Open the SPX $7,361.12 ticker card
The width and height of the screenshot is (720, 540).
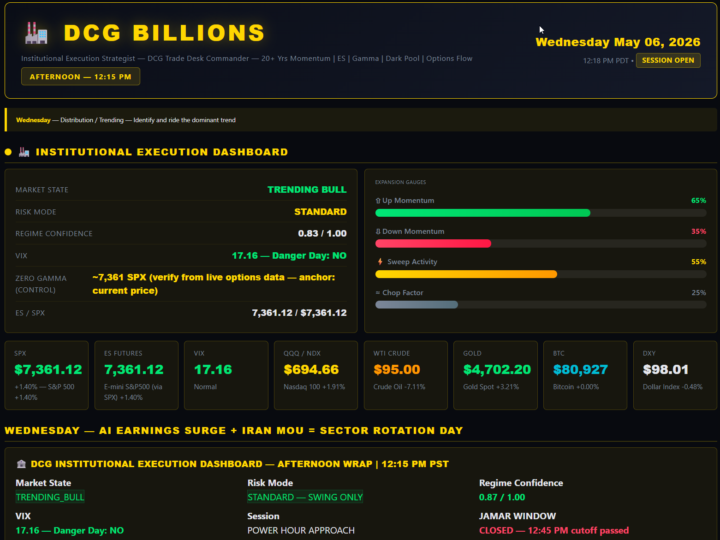coord(46,375)
